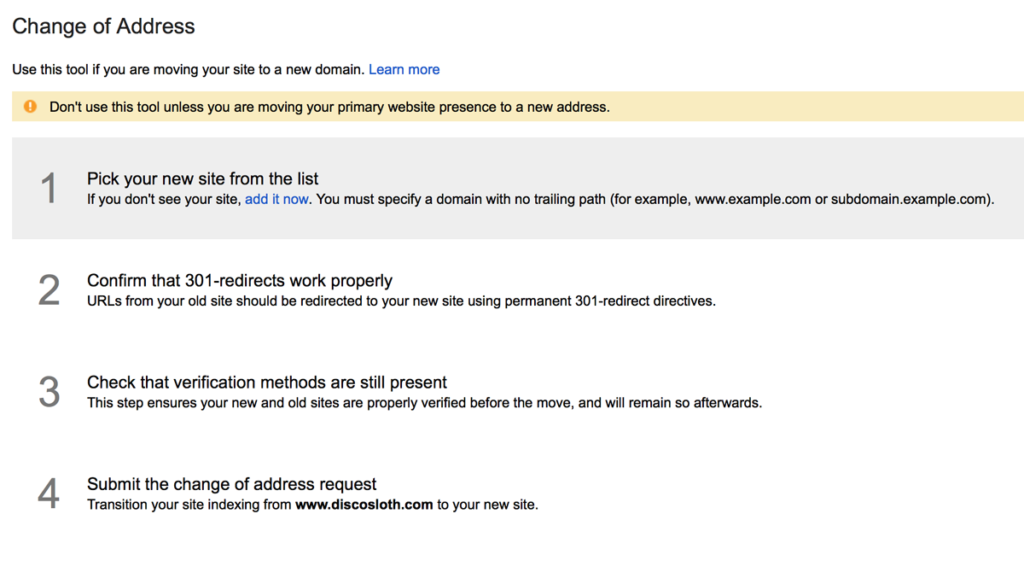
Task: Click 'Transition your site indexing from' text
Action: coord(189,505)
